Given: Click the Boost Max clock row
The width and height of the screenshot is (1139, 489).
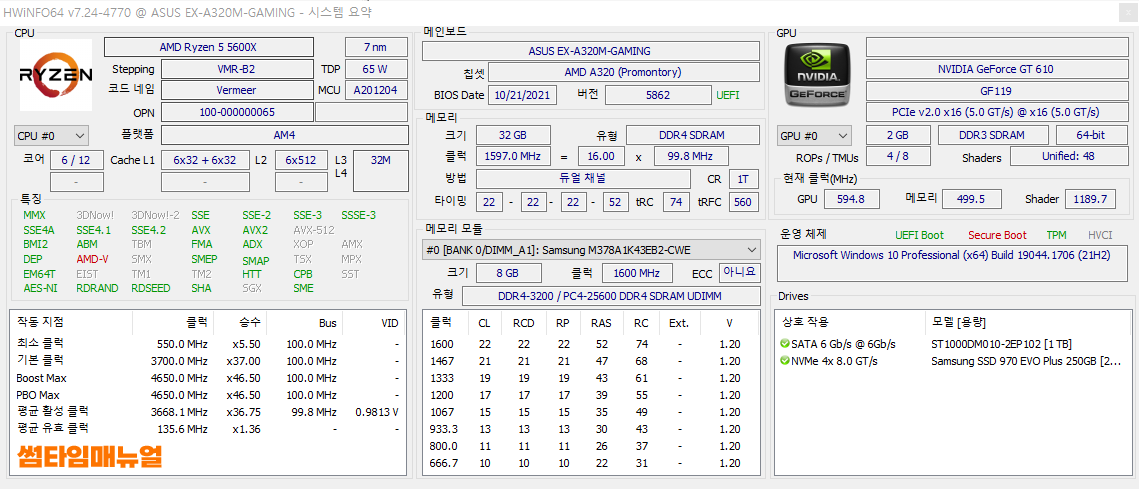Looking at the screenshot, I should (x=208, y=378).
